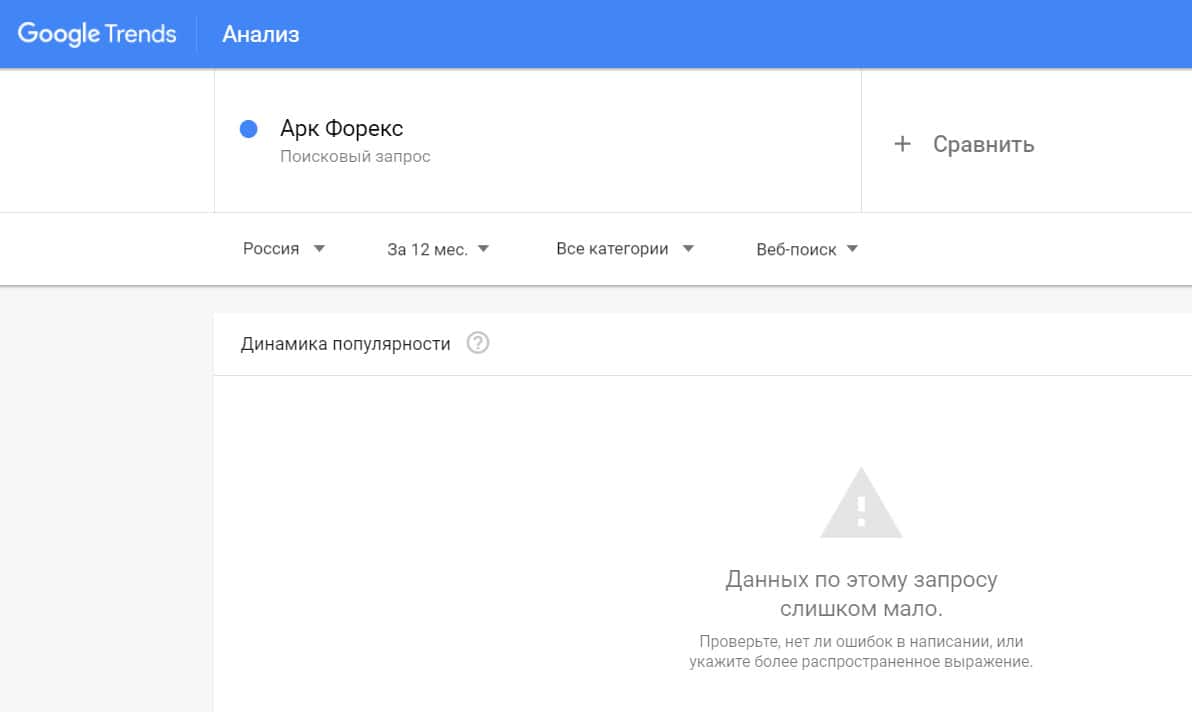Click the arrow beside За 12 мес.

[483, 249]
